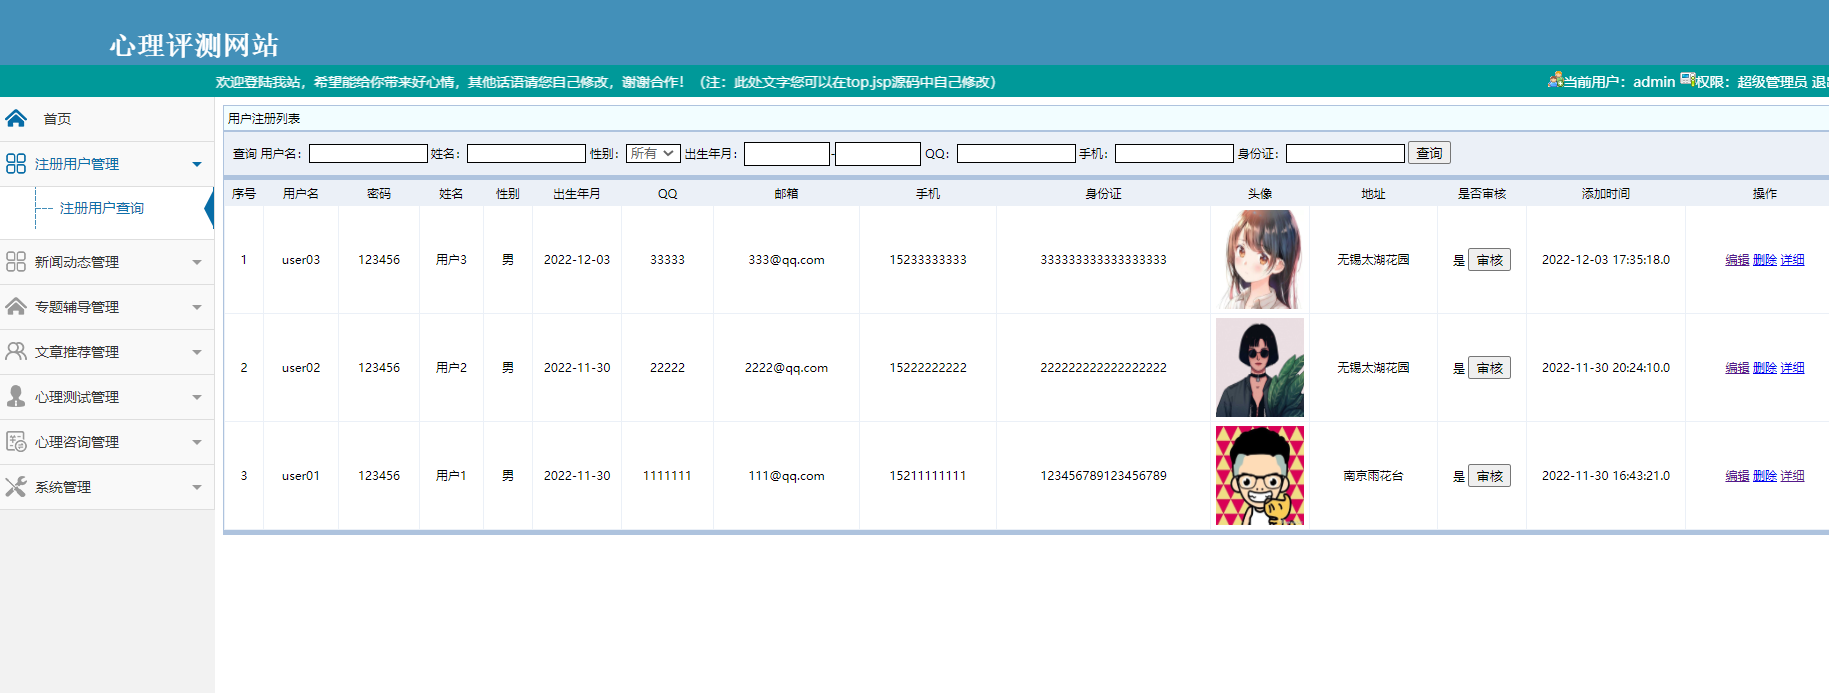Click 删除 link for user03
This screenshot has width=1829, height=693.
pos(1765,260)
